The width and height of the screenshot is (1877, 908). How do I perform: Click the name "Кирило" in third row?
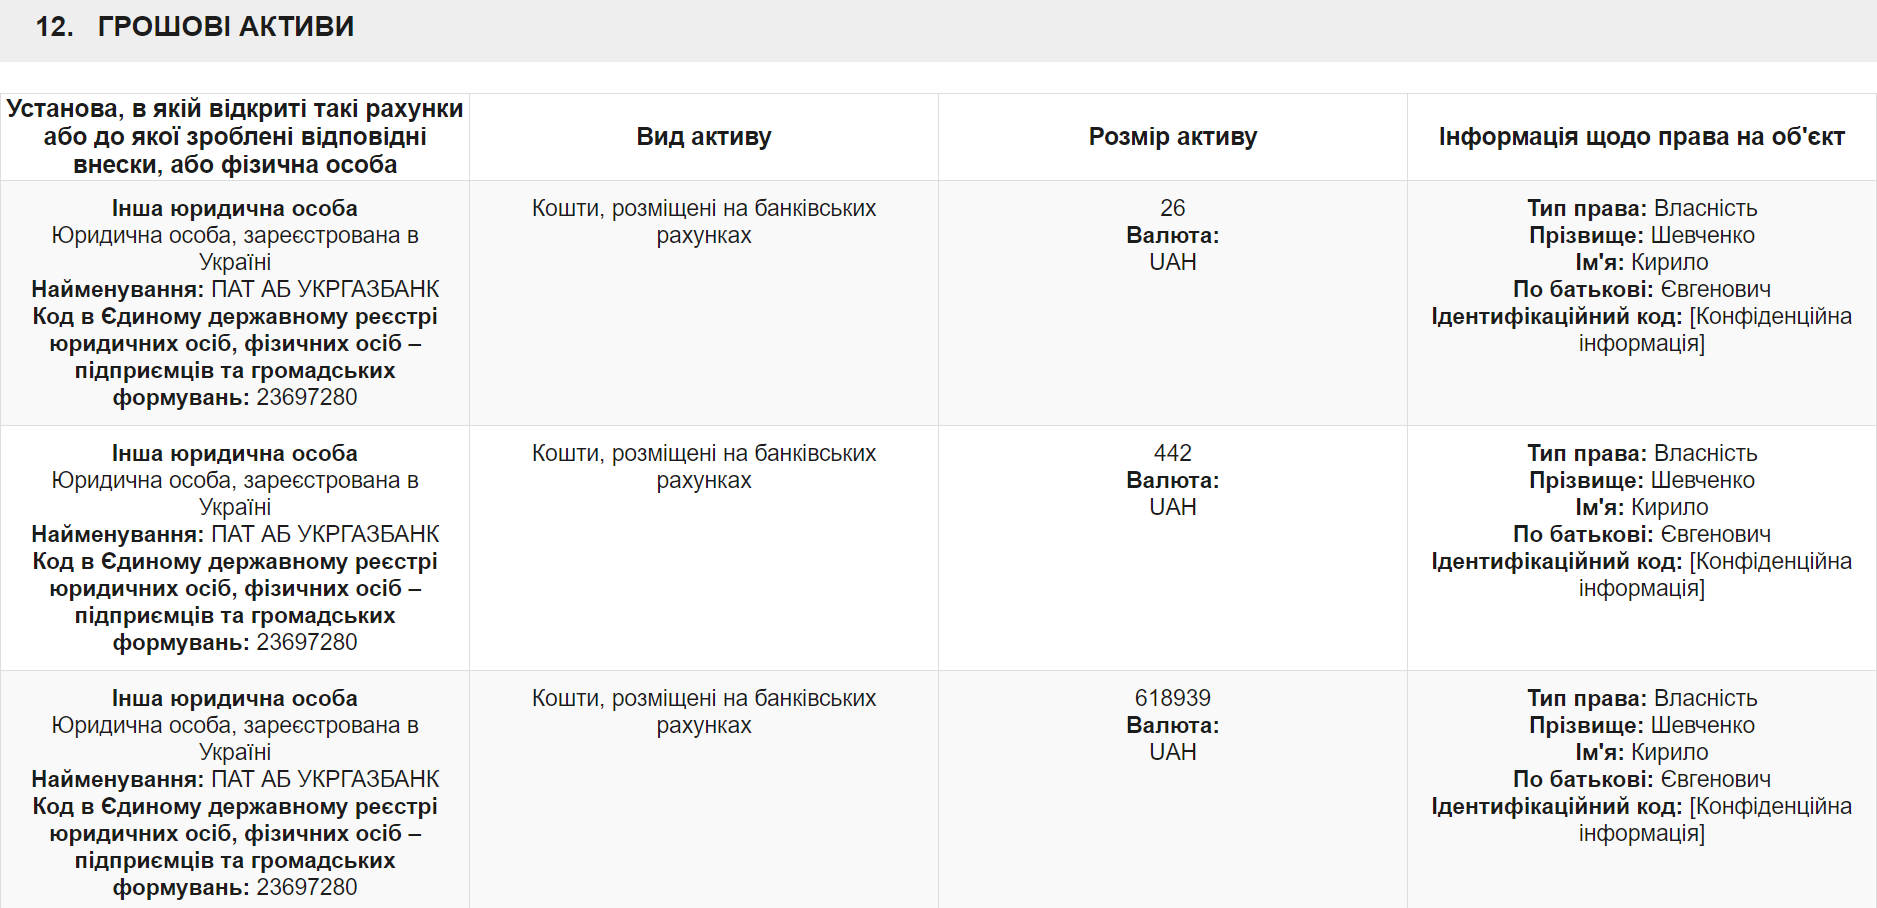(x=1670, y=752)
